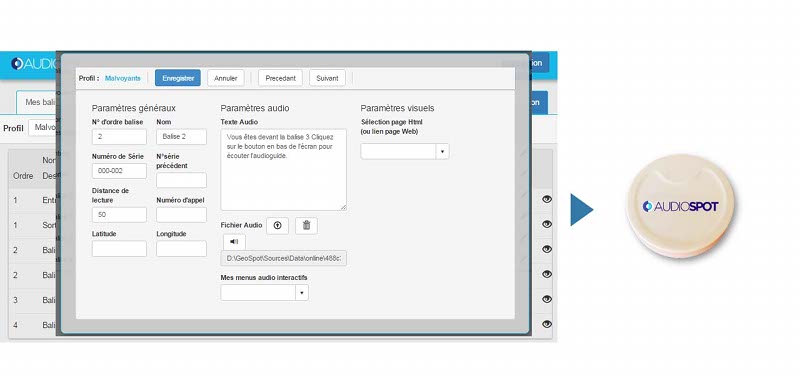Click the Paramètres visuels heading
800x375 pixels.
397,108
